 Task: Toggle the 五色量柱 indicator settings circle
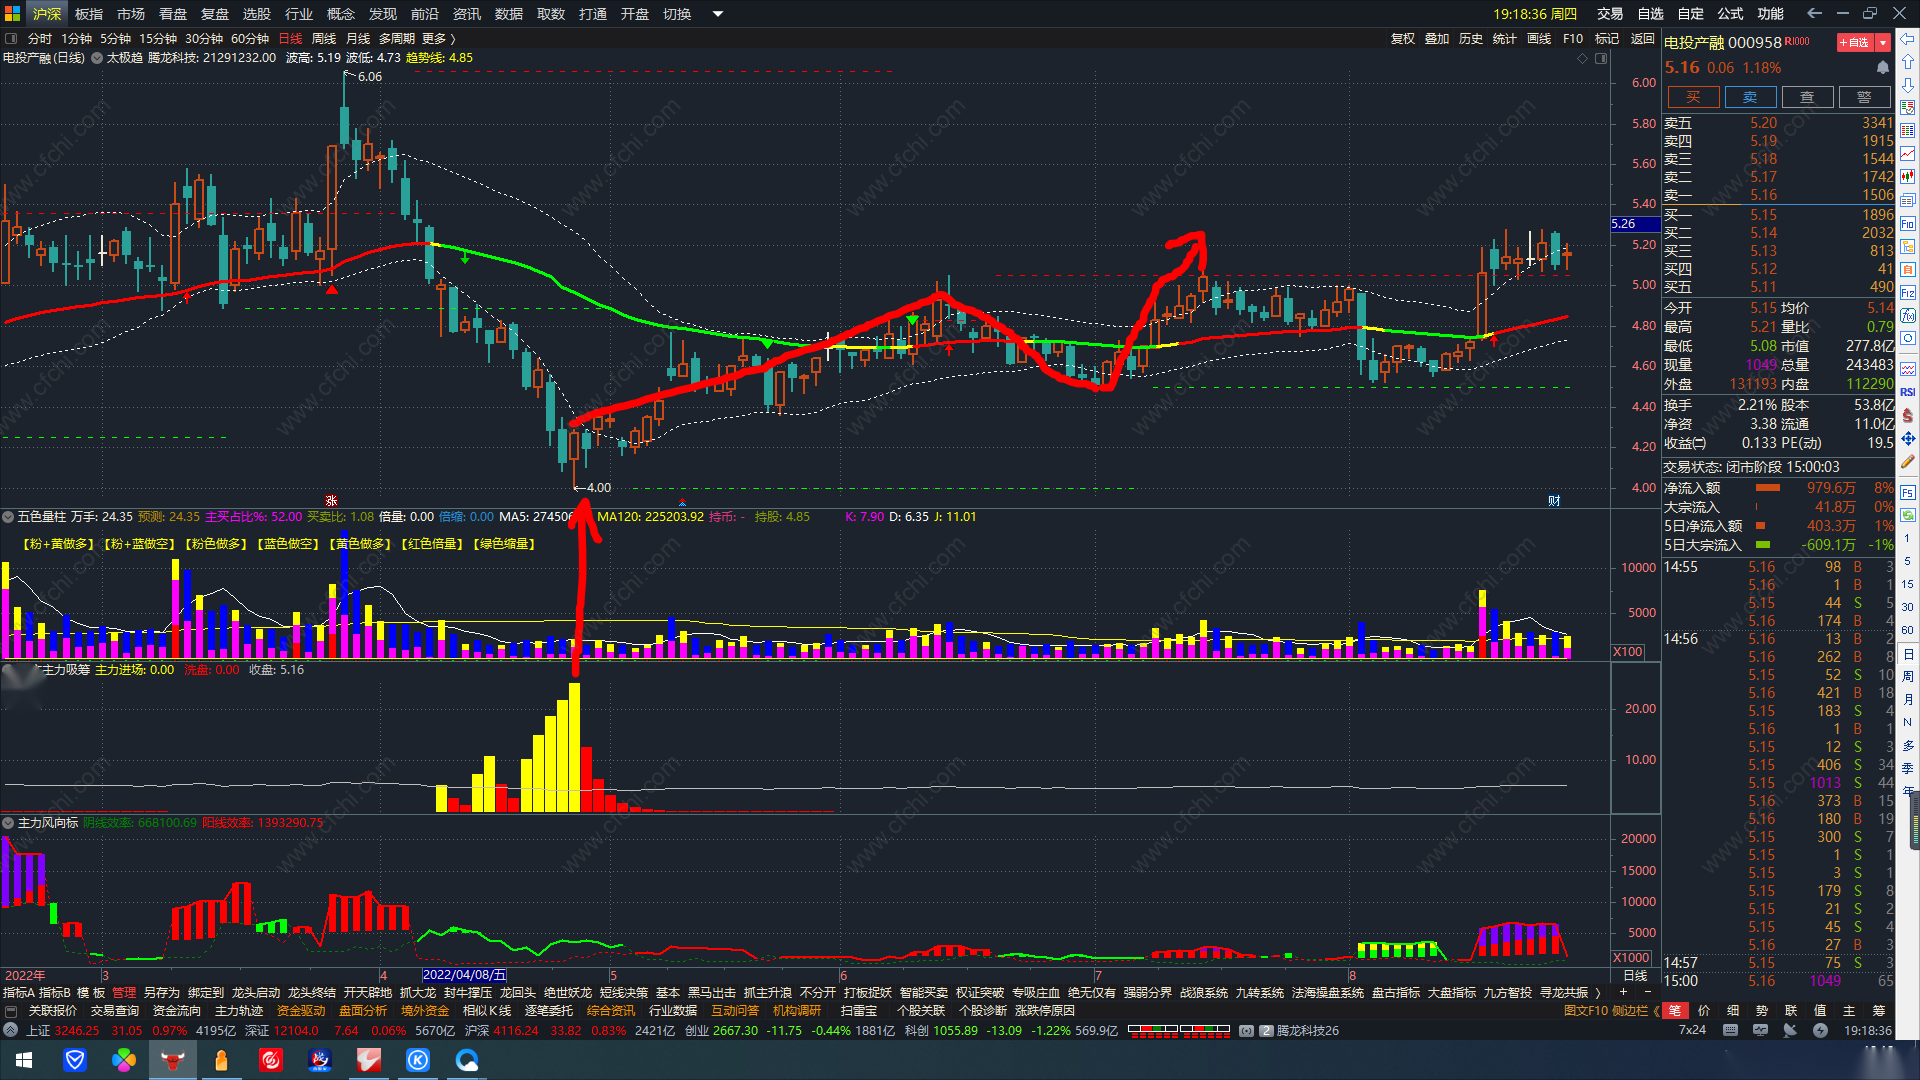click(8, 517)
